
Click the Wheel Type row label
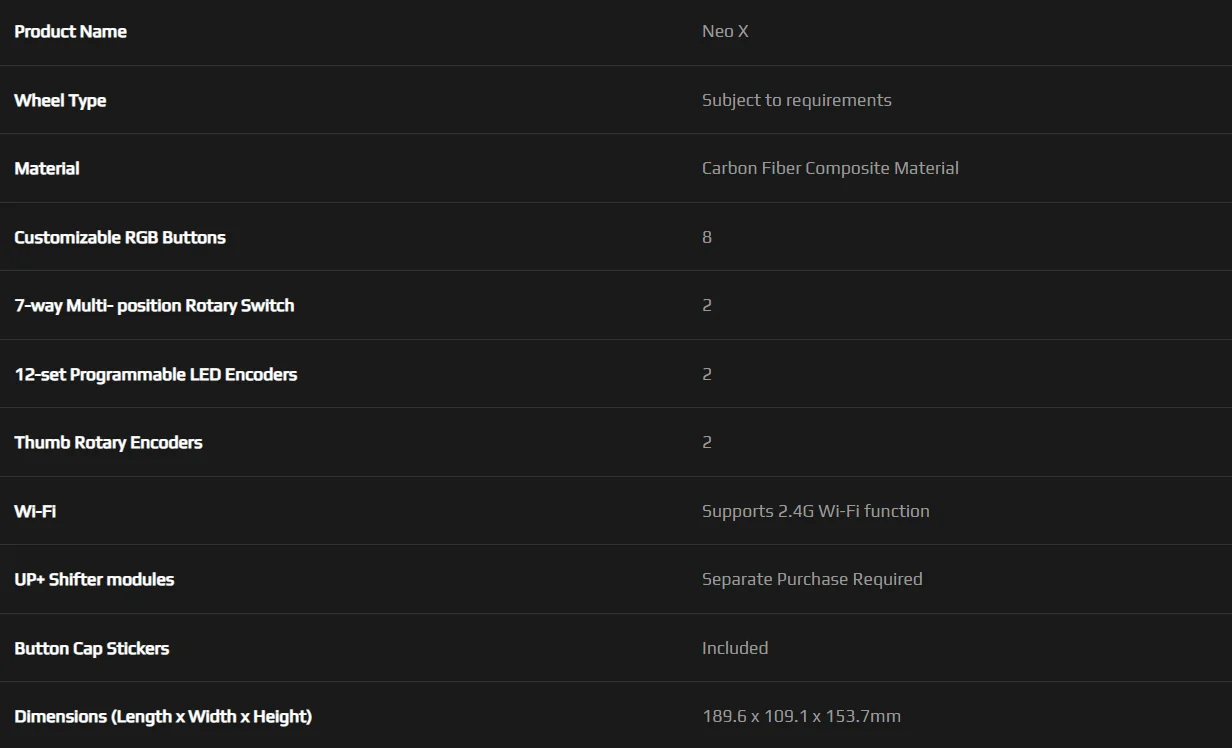[x=60, y=100]
